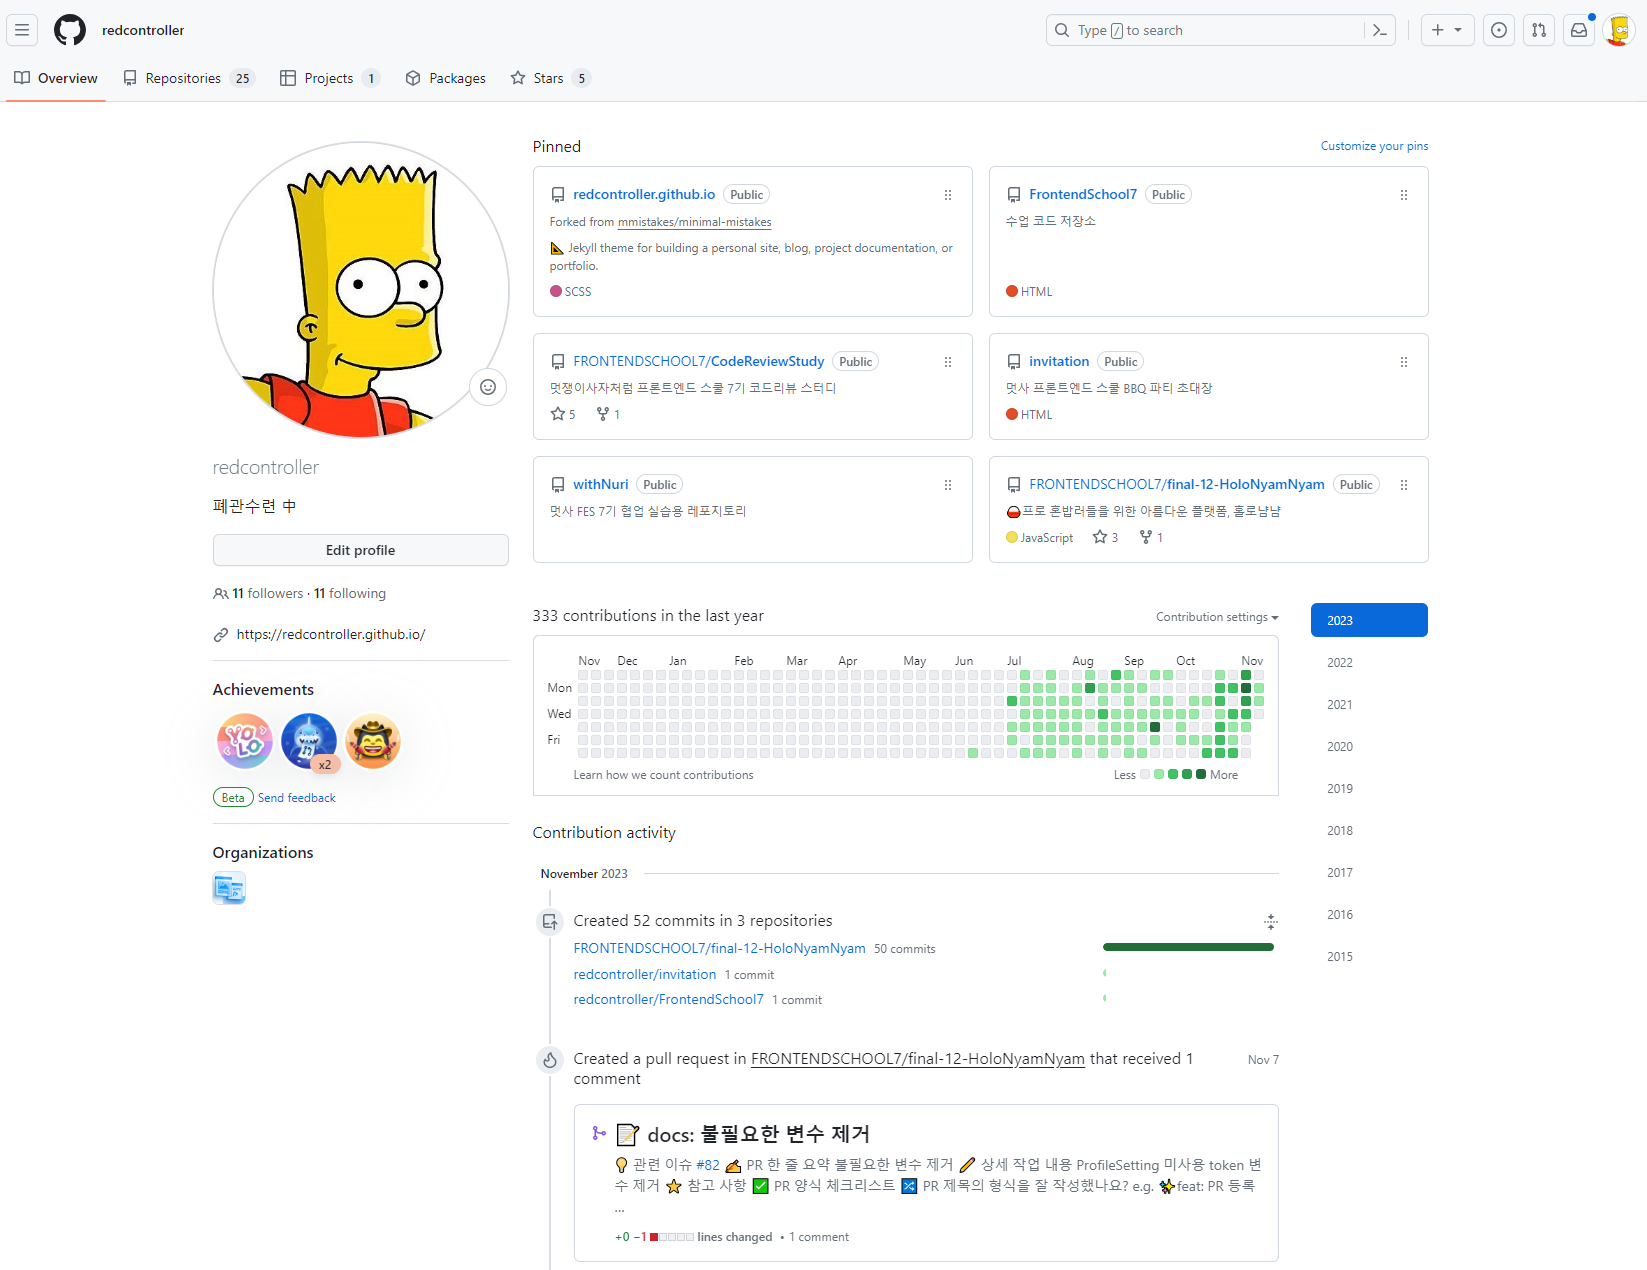This screenshot has width=1647, height=1270.
Task: Click the darkest green legend swatch
Action: [1201, 774]
